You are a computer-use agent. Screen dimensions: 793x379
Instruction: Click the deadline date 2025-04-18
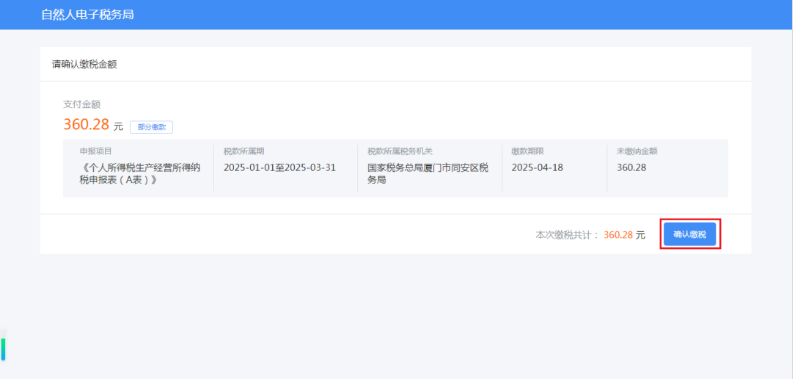537,167
